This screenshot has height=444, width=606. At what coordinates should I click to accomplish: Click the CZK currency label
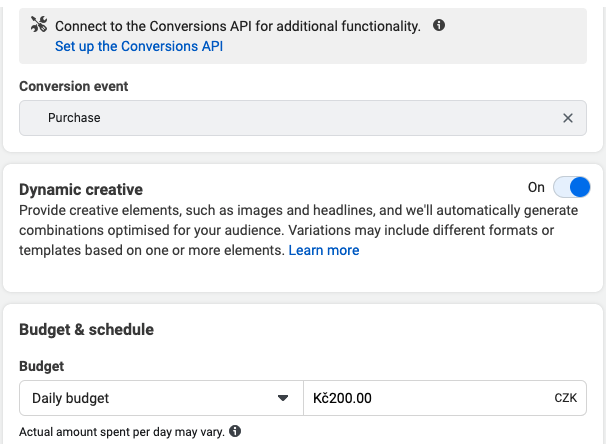(x=566, y=398)
